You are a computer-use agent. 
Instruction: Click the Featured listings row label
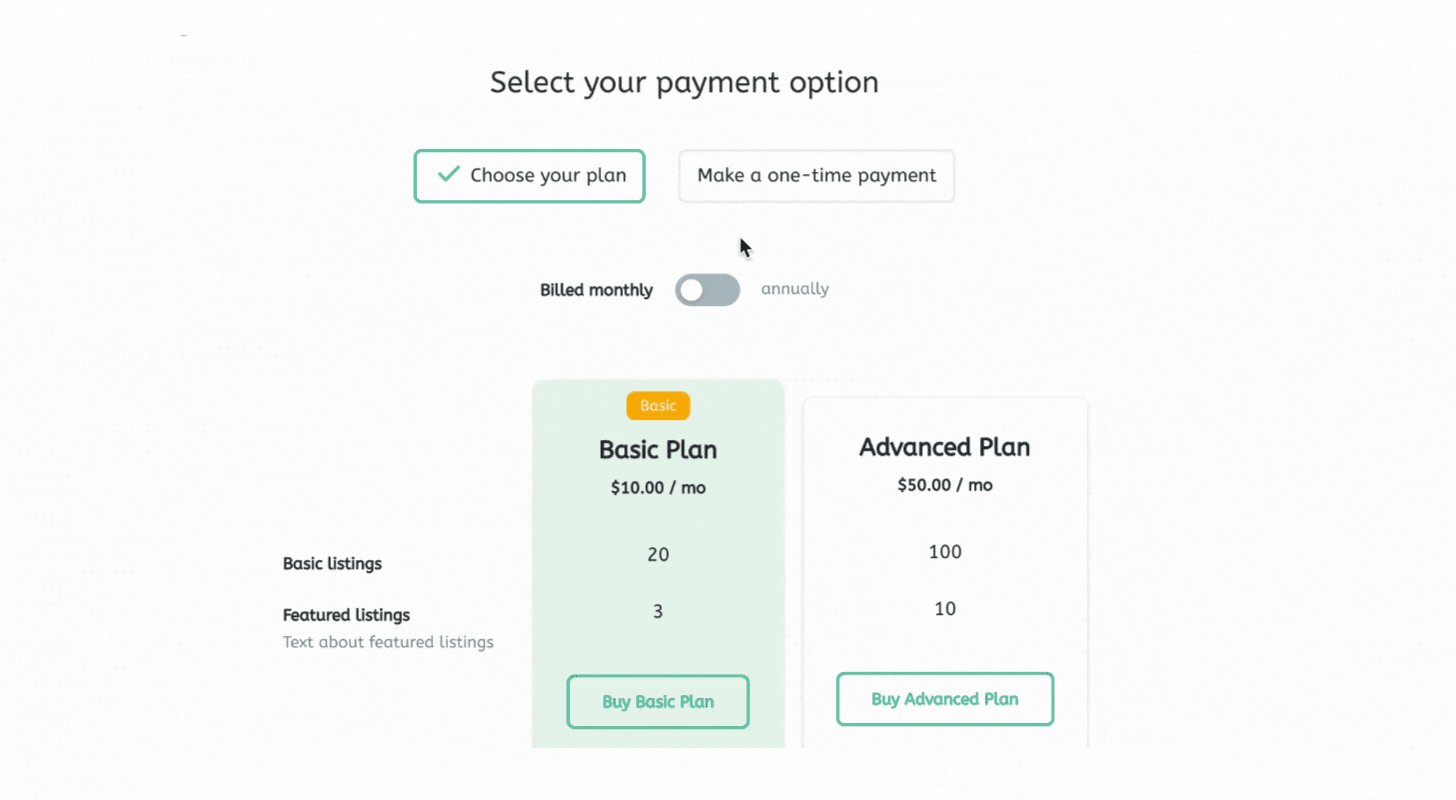pos(346,614)
